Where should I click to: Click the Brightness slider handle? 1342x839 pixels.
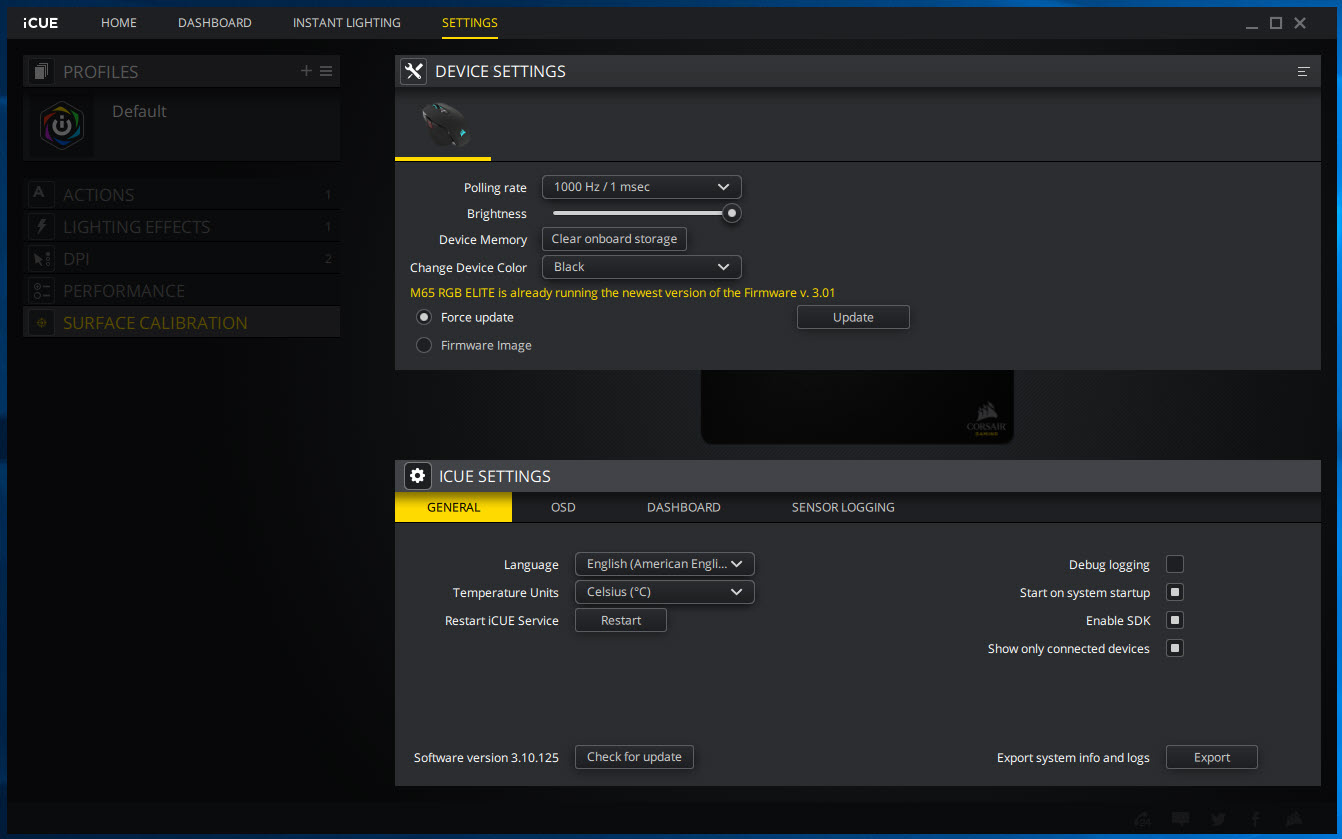coord(732,213)
